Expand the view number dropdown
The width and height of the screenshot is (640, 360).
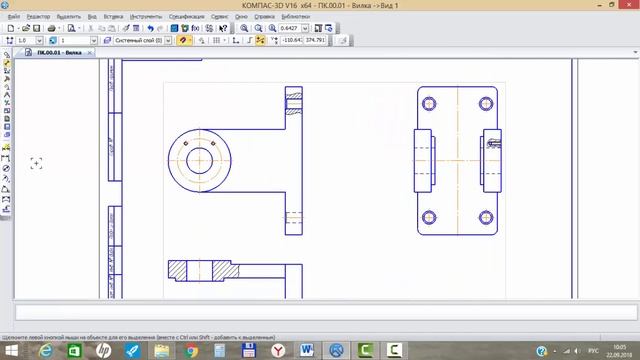(x=94, y=40)
